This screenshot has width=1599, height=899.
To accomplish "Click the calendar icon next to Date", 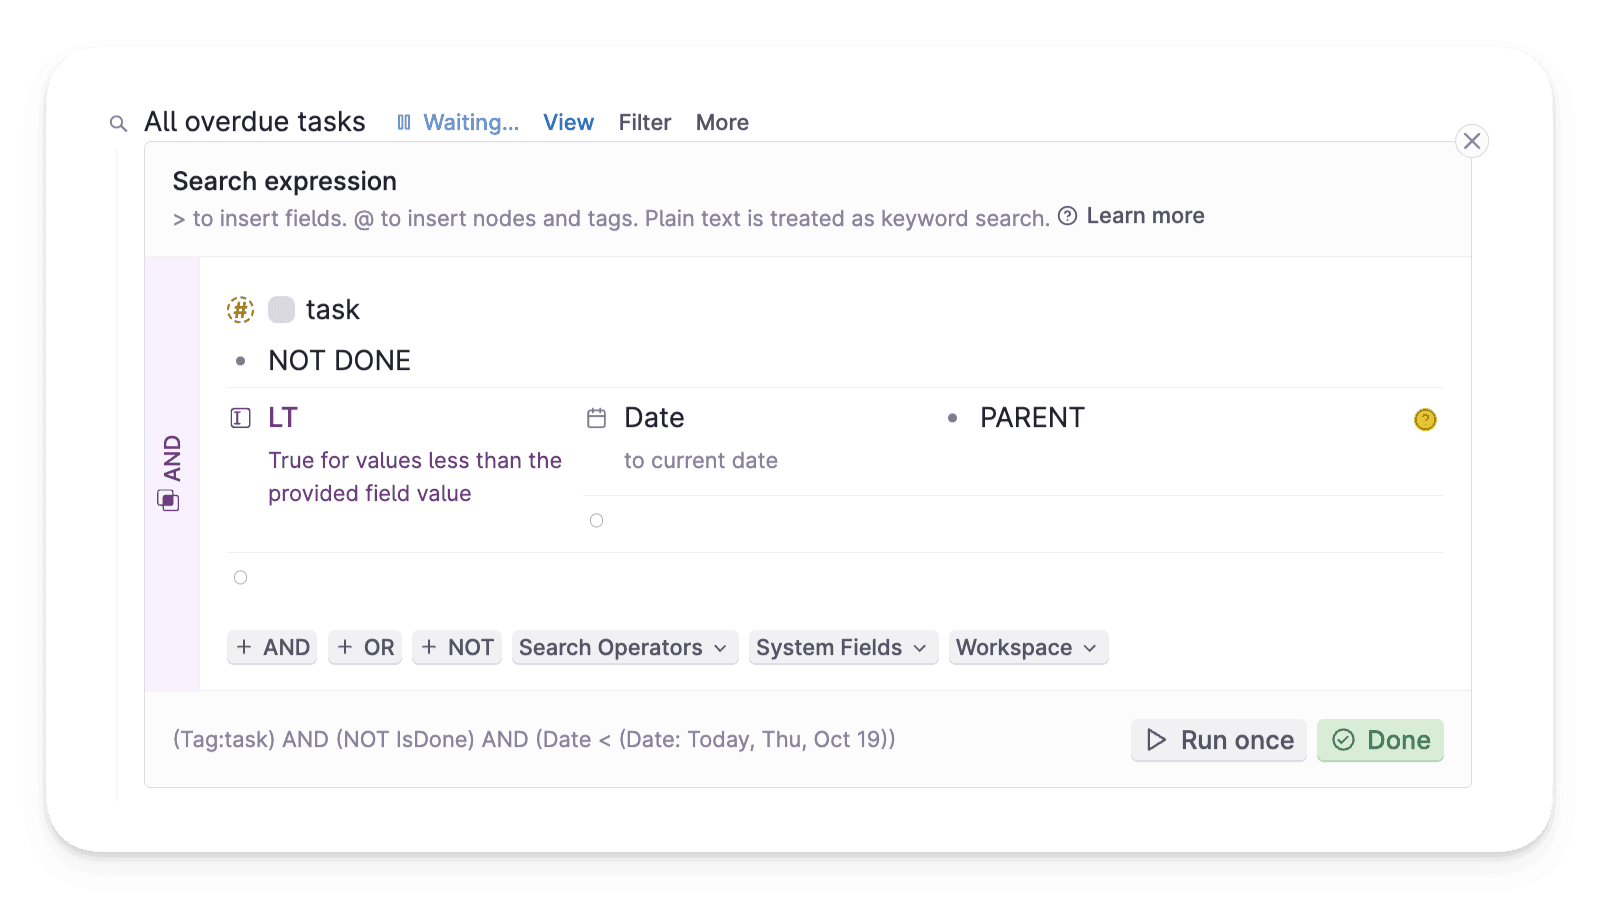I will click(596, 418).
